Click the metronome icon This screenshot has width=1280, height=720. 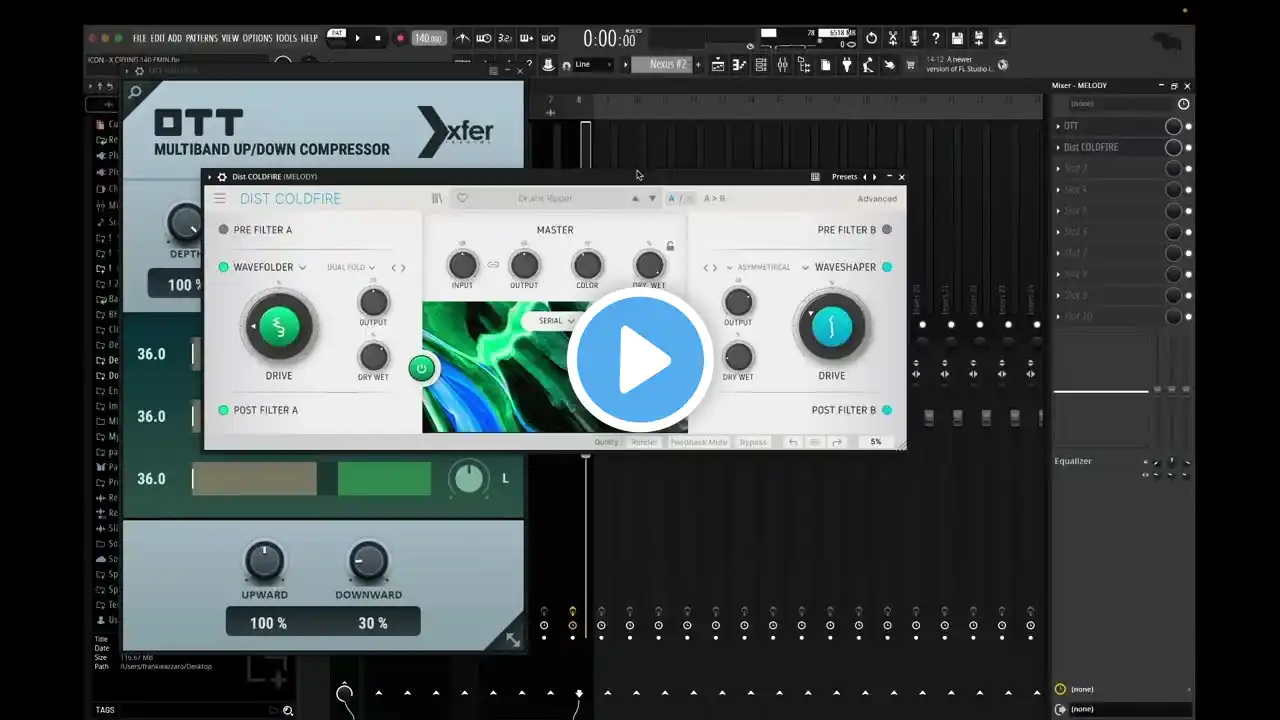[x=462, y=38]
